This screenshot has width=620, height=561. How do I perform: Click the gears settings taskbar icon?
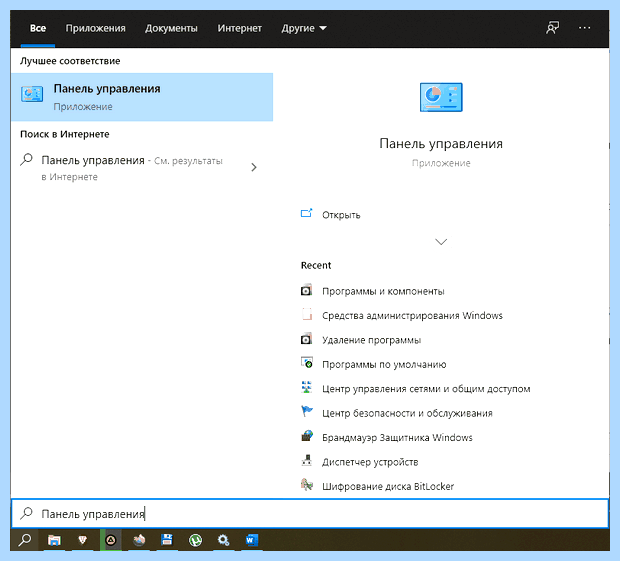(223, 540)
